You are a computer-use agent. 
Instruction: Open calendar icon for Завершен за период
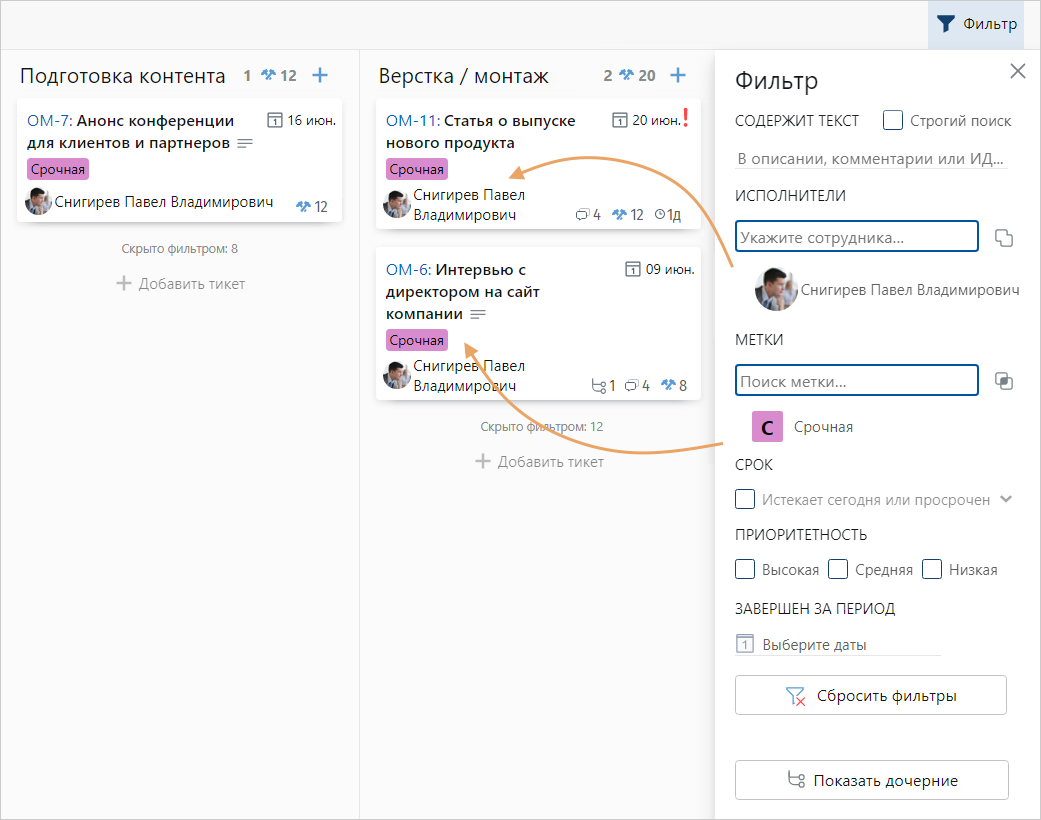click(744, 644)
